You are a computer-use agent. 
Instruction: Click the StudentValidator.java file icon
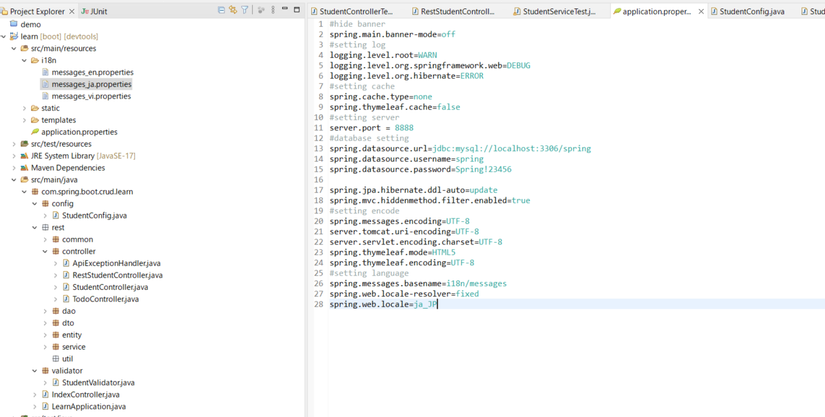[56, 382]
